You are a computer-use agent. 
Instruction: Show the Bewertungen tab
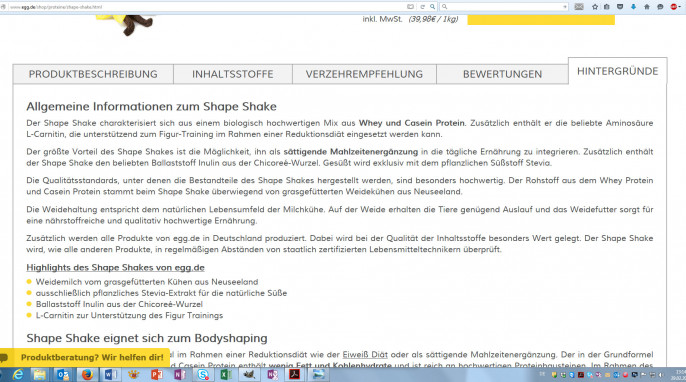502,74
